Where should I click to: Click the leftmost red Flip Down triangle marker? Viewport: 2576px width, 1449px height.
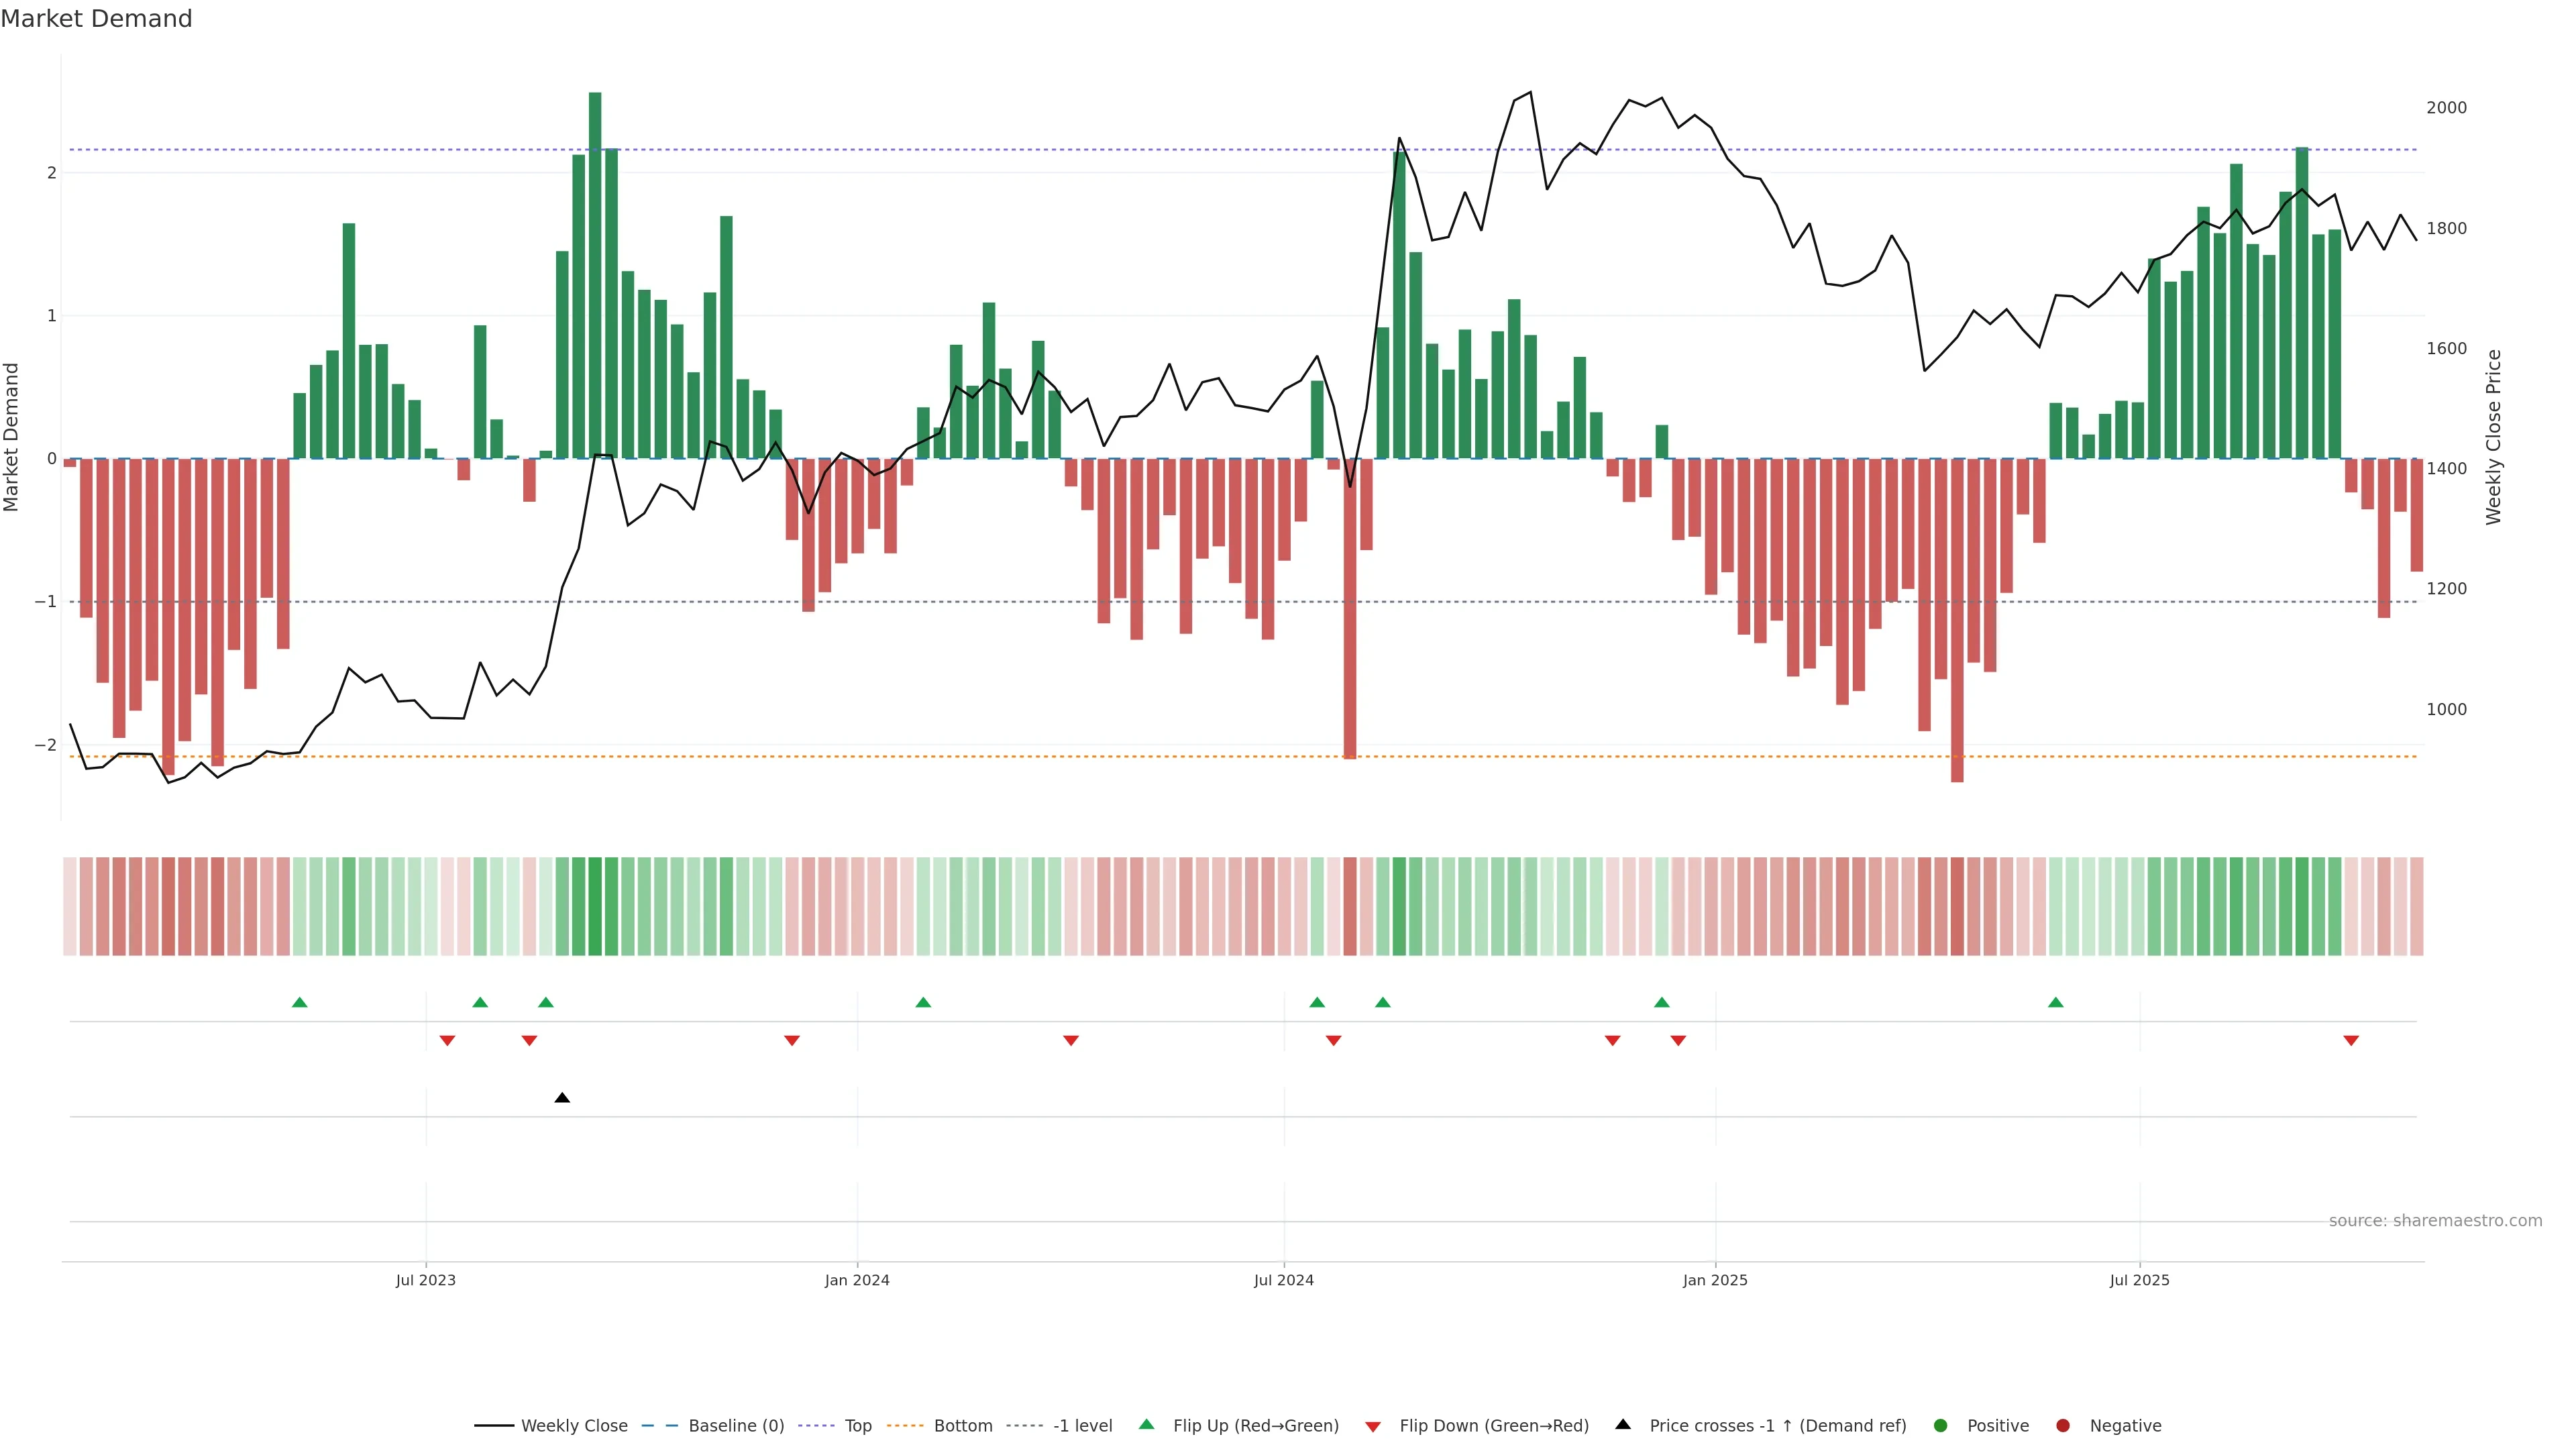tap(447, 1041)
